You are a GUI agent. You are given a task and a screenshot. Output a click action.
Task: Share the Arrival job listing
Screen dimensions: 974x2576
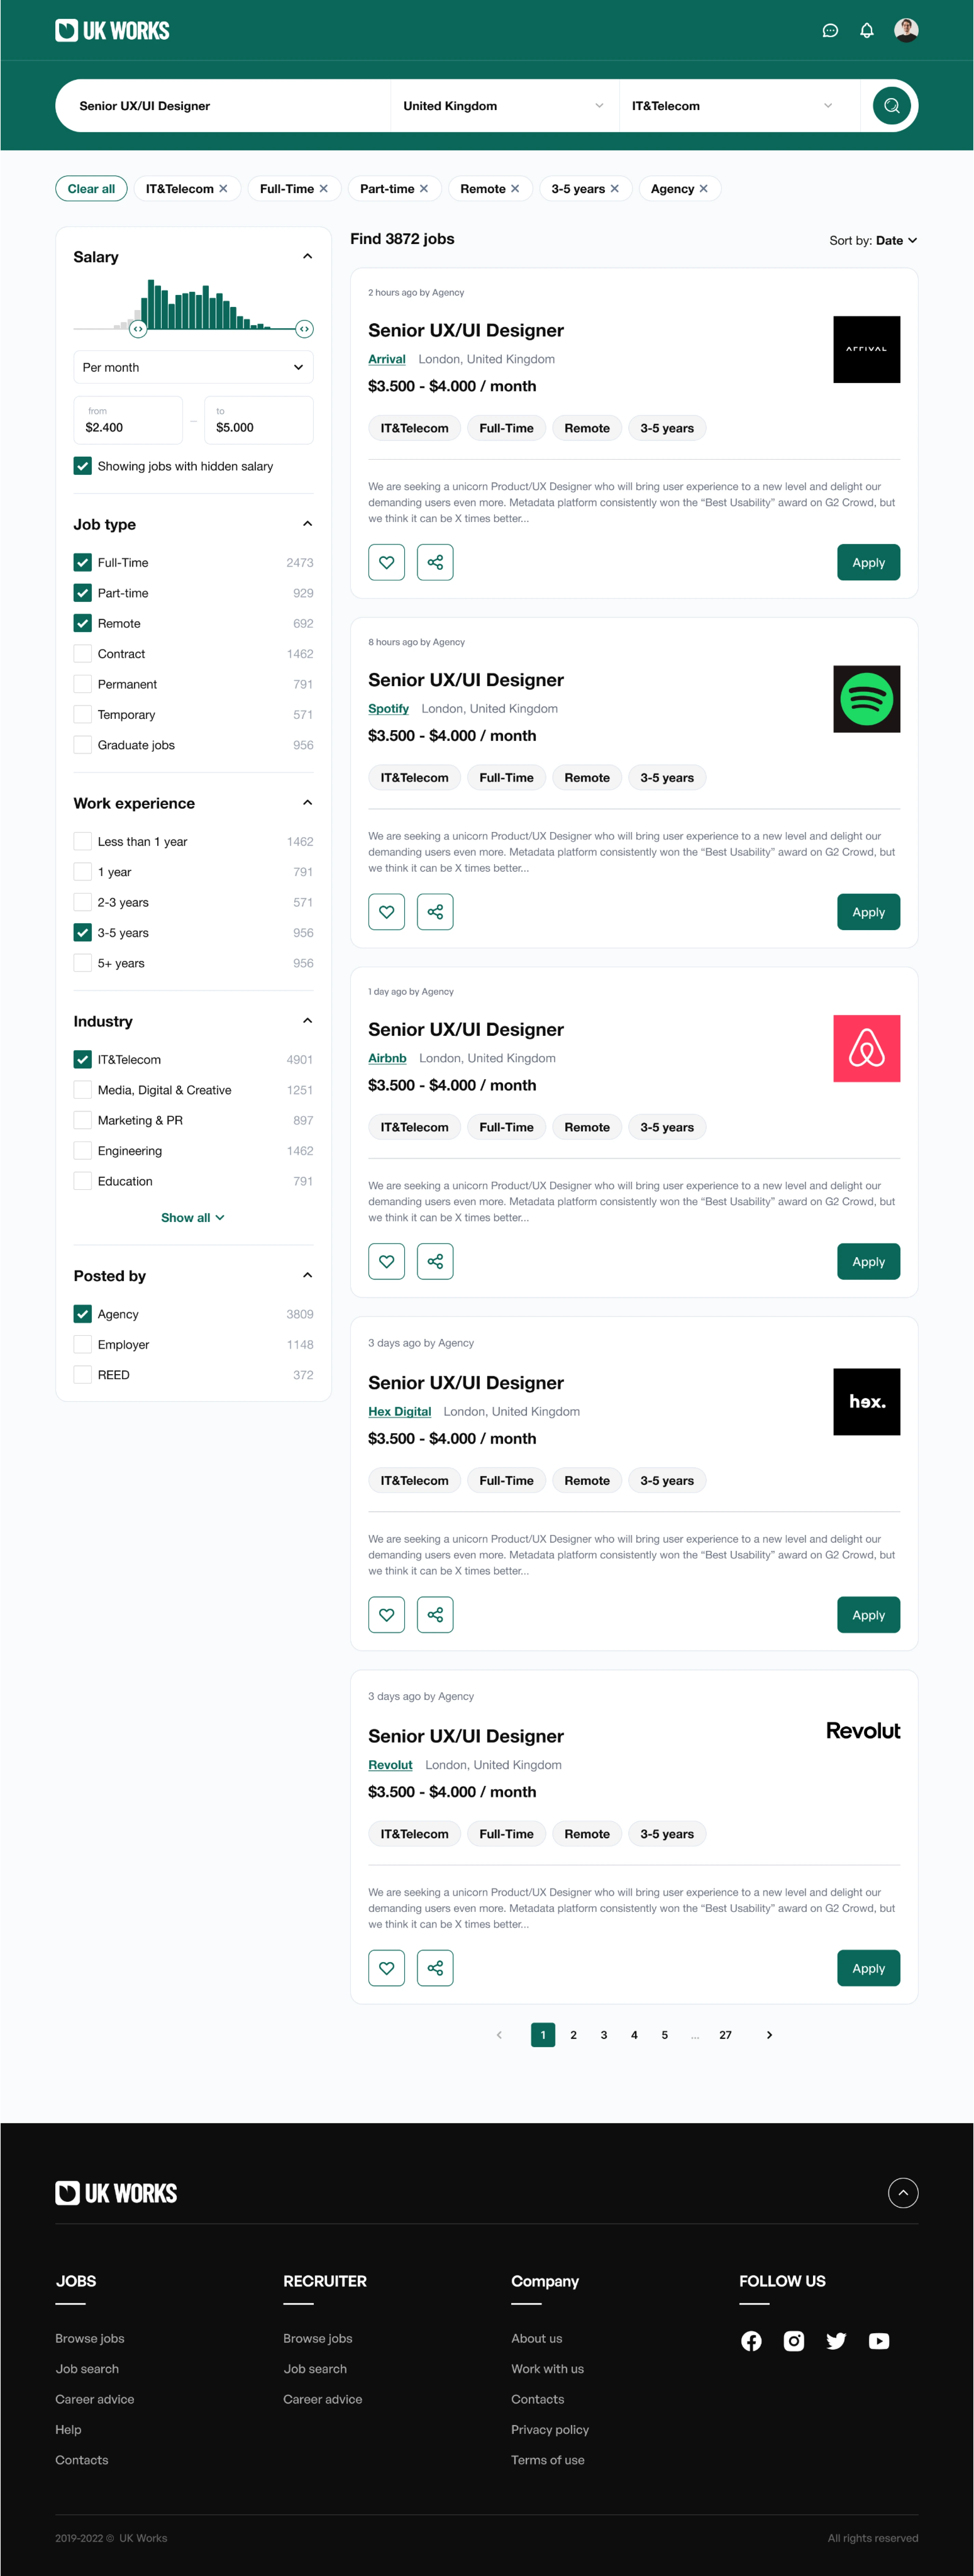click(435, 562)
